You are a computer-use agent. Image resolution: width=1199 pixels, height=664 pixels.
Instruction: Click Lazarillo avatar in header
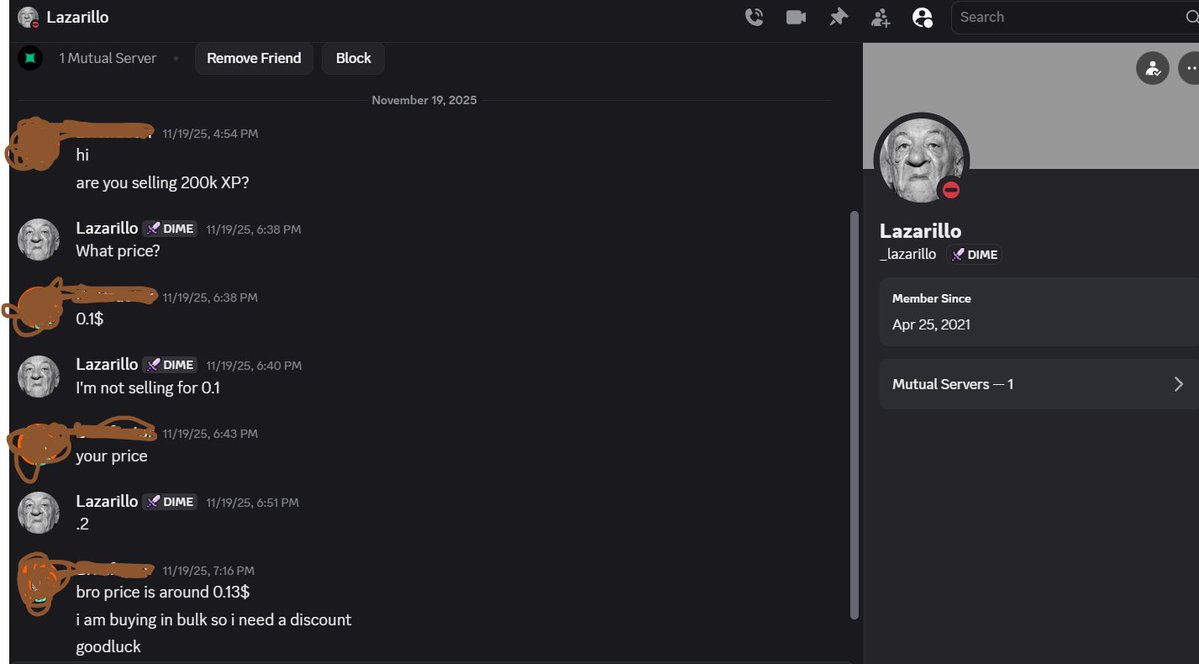point(28,17)
